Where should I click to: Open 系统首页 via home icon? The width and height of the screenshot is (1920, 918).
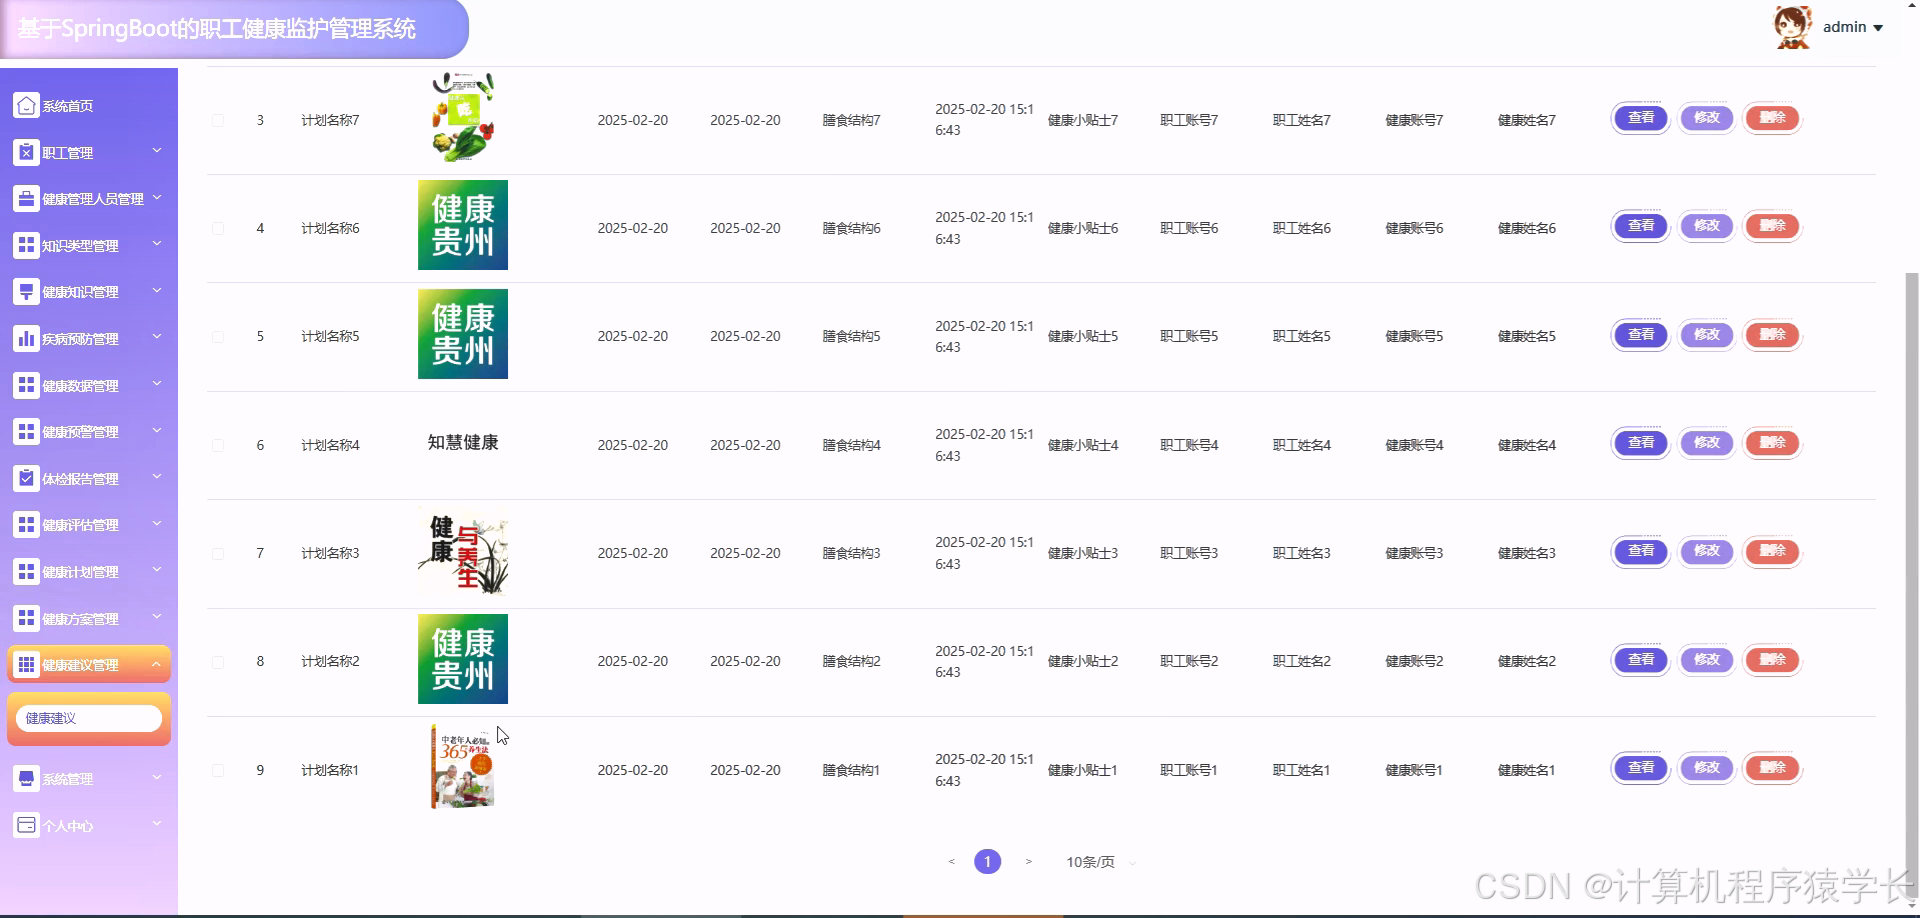point(25,104)
